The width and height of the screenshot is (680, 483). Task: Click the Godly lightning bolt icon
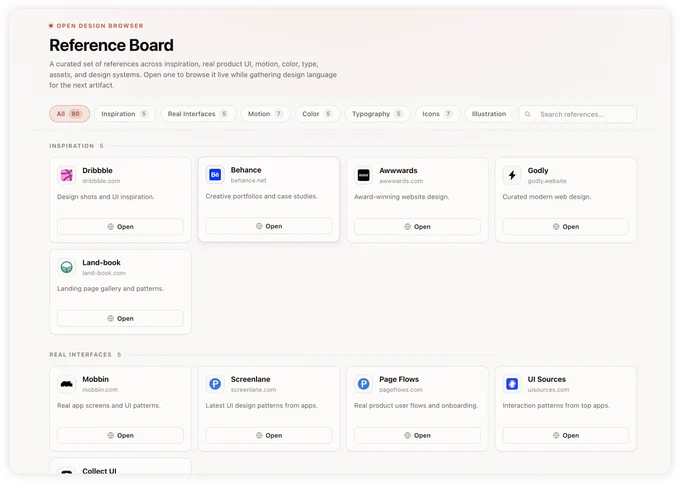click(x=512, y=175)
